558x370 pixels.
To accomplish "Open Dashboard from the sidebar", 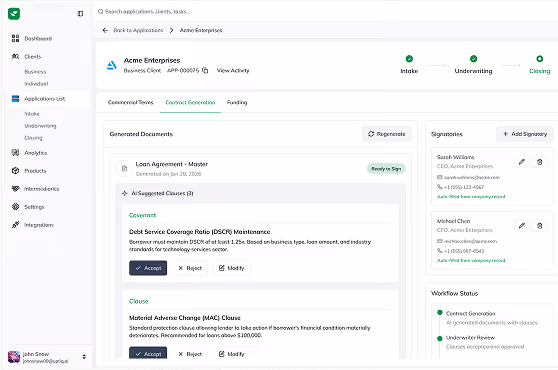I will click(x=38, y=38).
